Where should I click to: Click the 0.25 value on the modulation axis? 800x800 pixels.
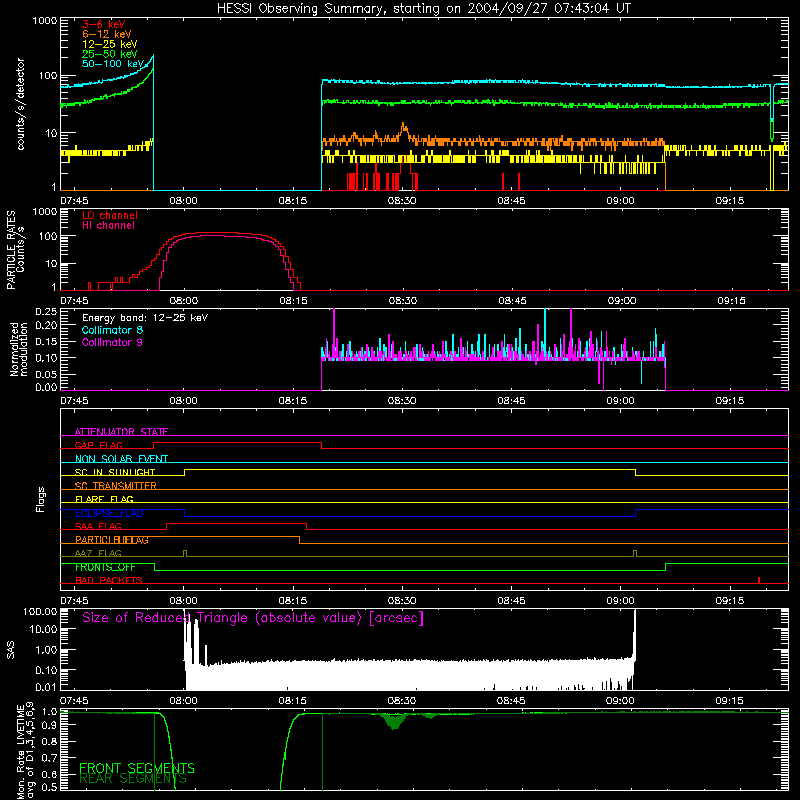click(x=46, y=311)
